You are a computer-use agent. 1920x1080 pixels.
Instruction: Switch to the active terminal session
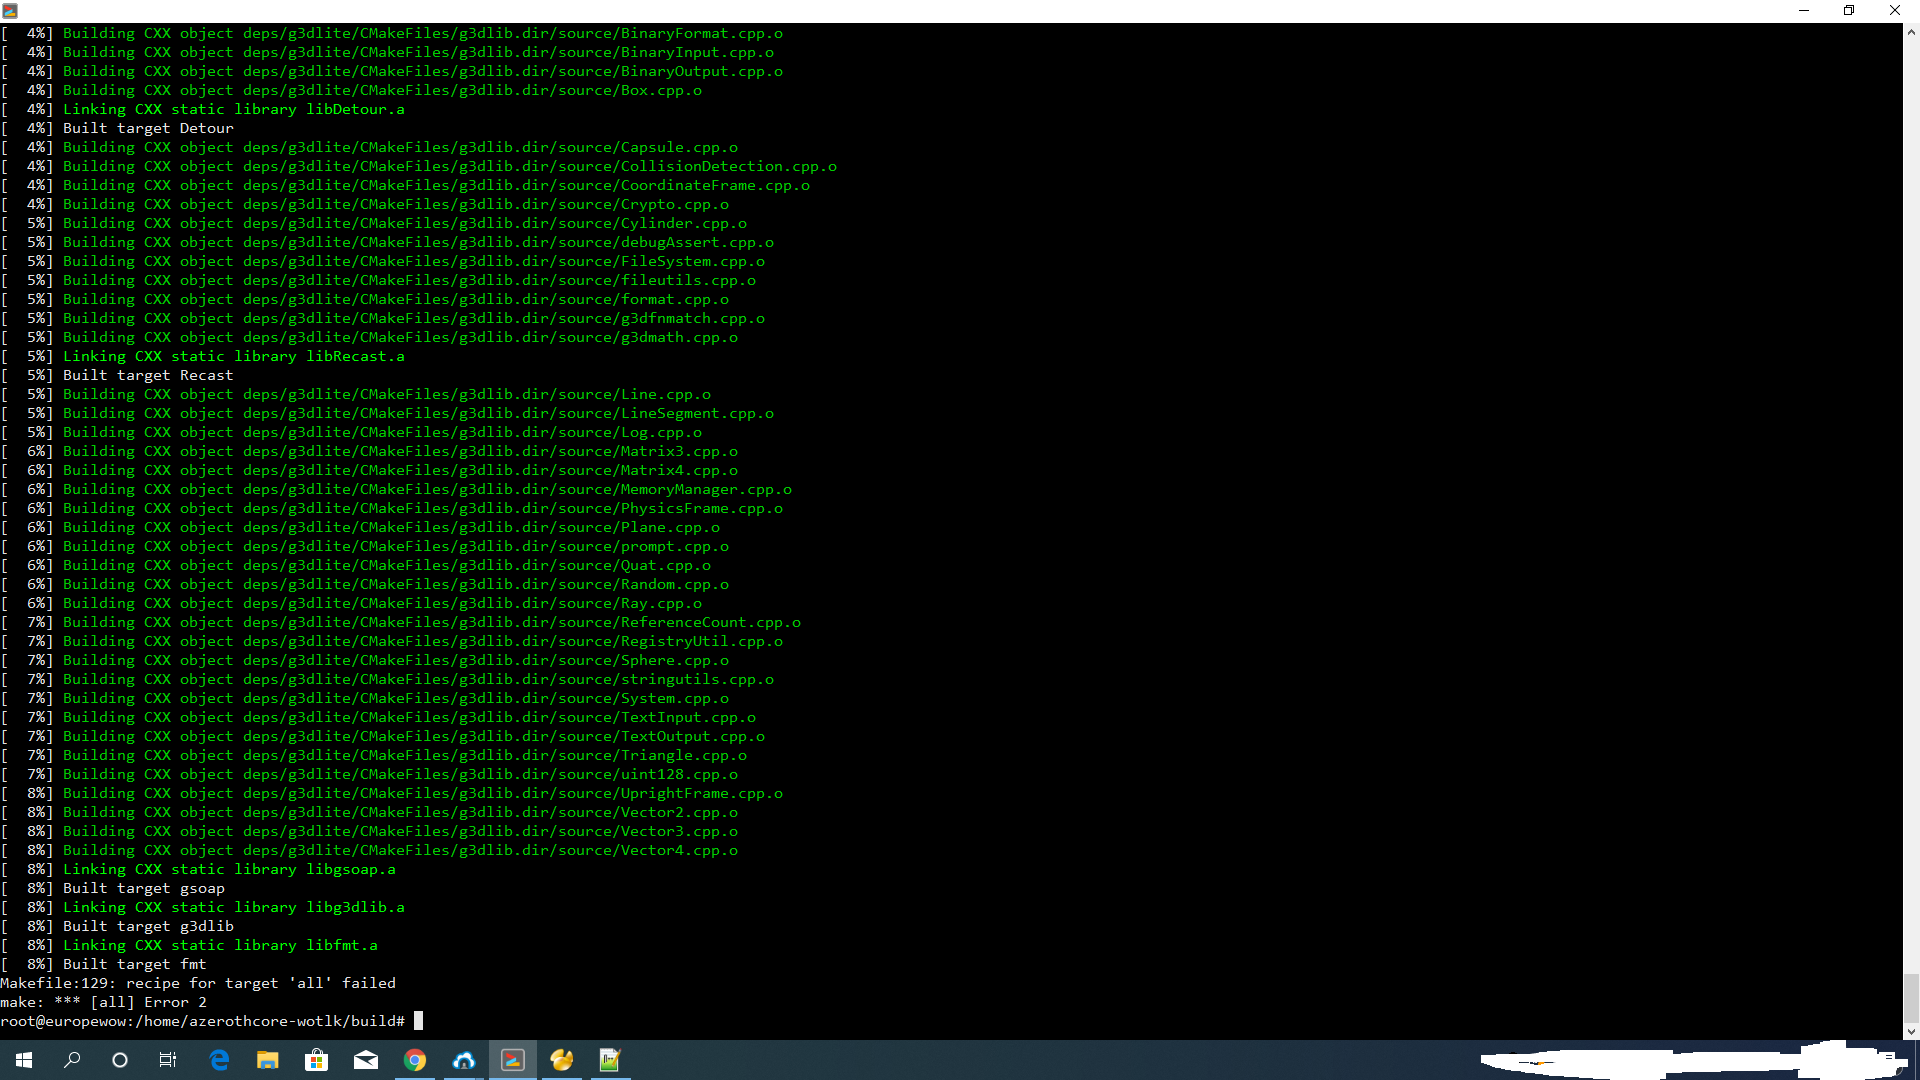point(512,1060)
